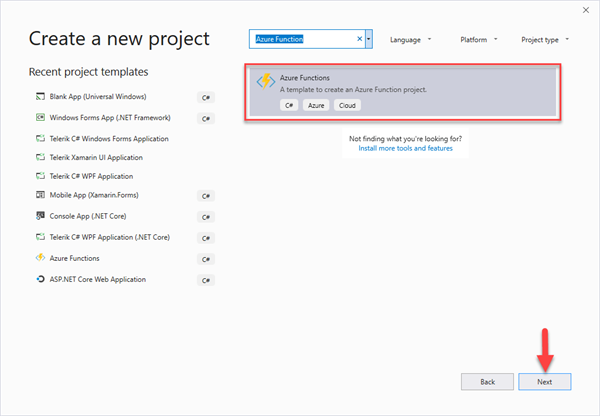
Task: Click the C# tag on the Azure Functions result
Action: pyautogui.click(x=289, y=105)
